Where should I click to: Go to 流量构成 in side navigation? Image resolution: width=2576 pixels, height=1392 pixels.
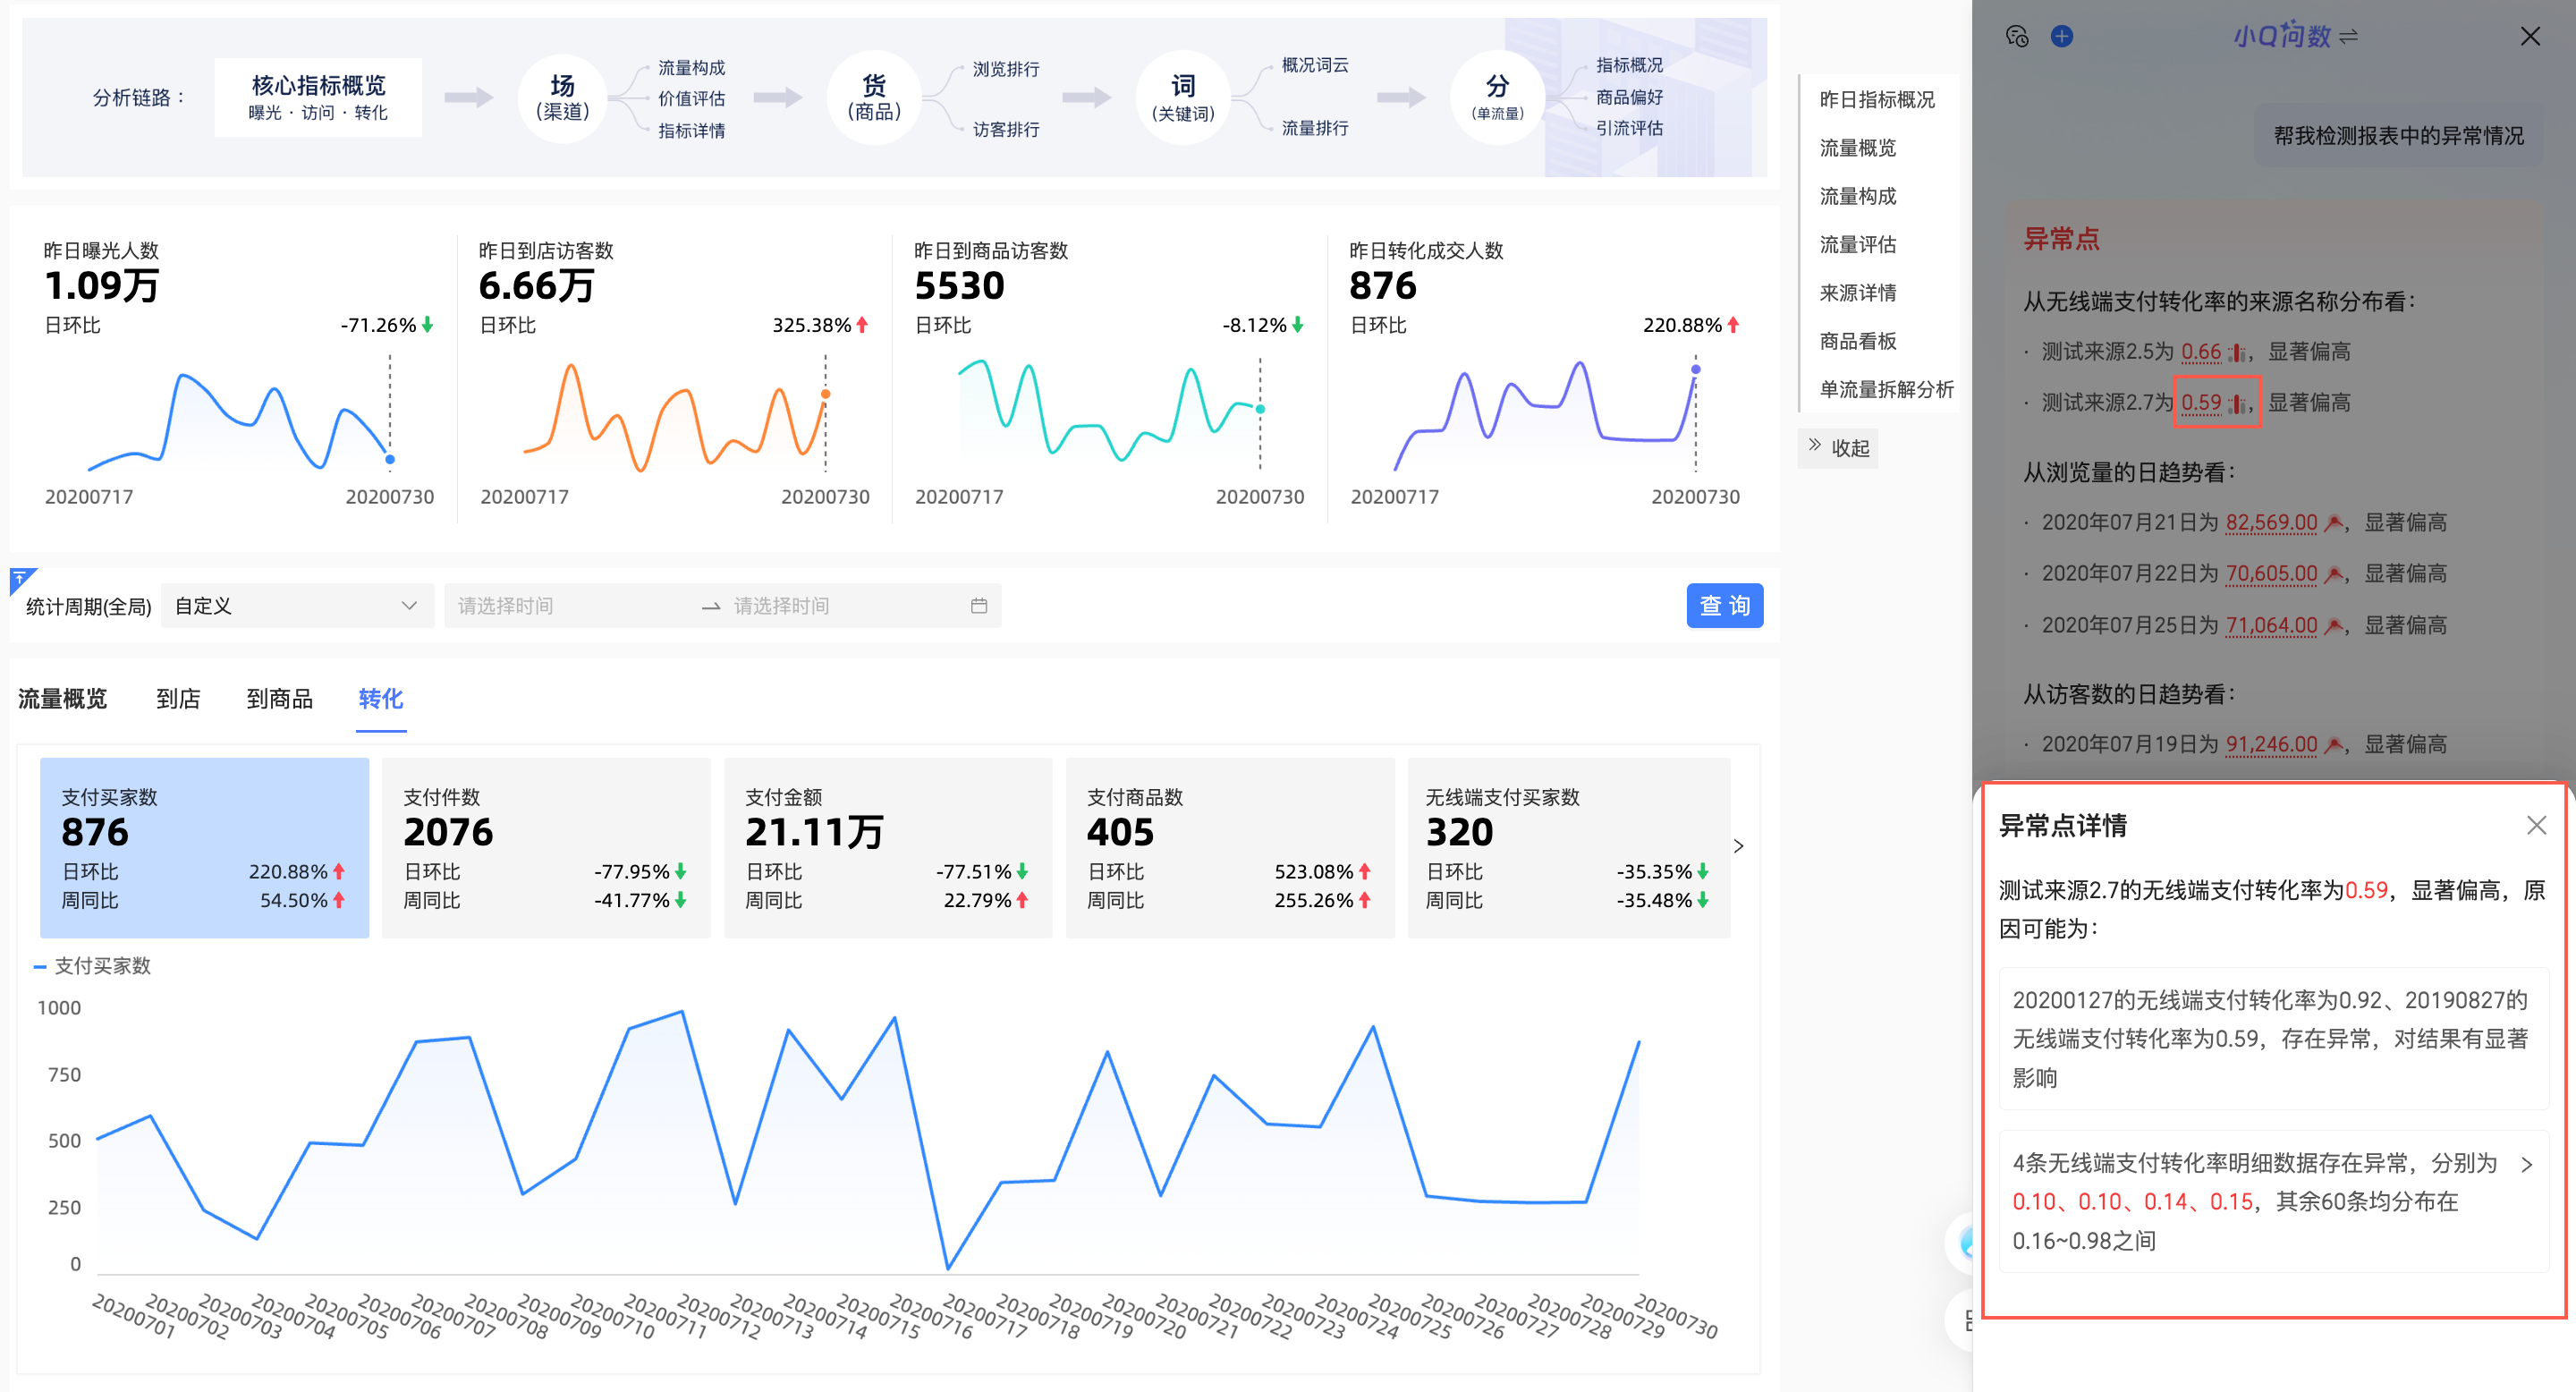[1857, 196]
